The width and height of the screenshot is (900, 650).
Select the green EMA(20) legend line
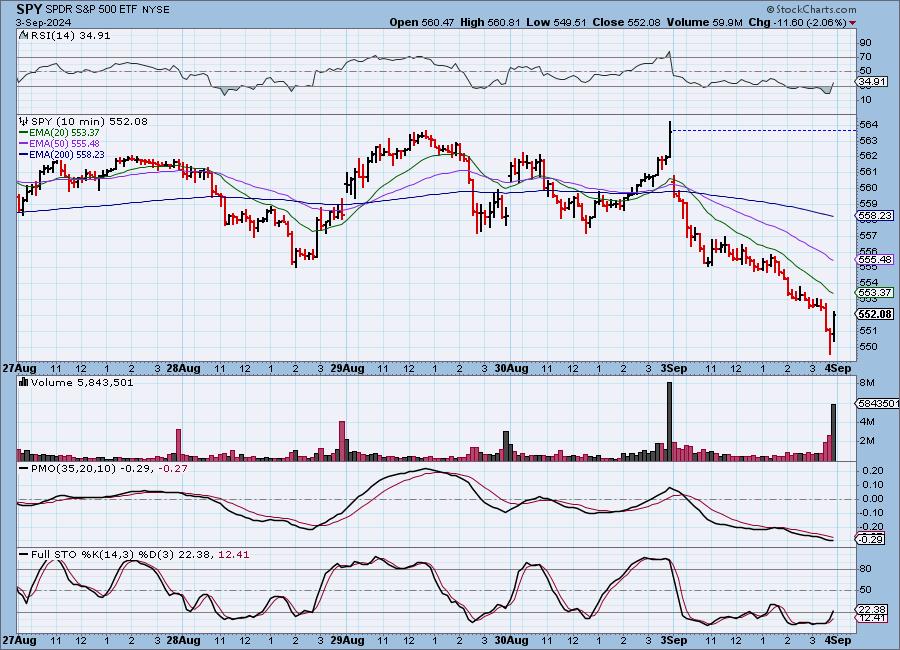pyautogui.click(x=24, y=133)
